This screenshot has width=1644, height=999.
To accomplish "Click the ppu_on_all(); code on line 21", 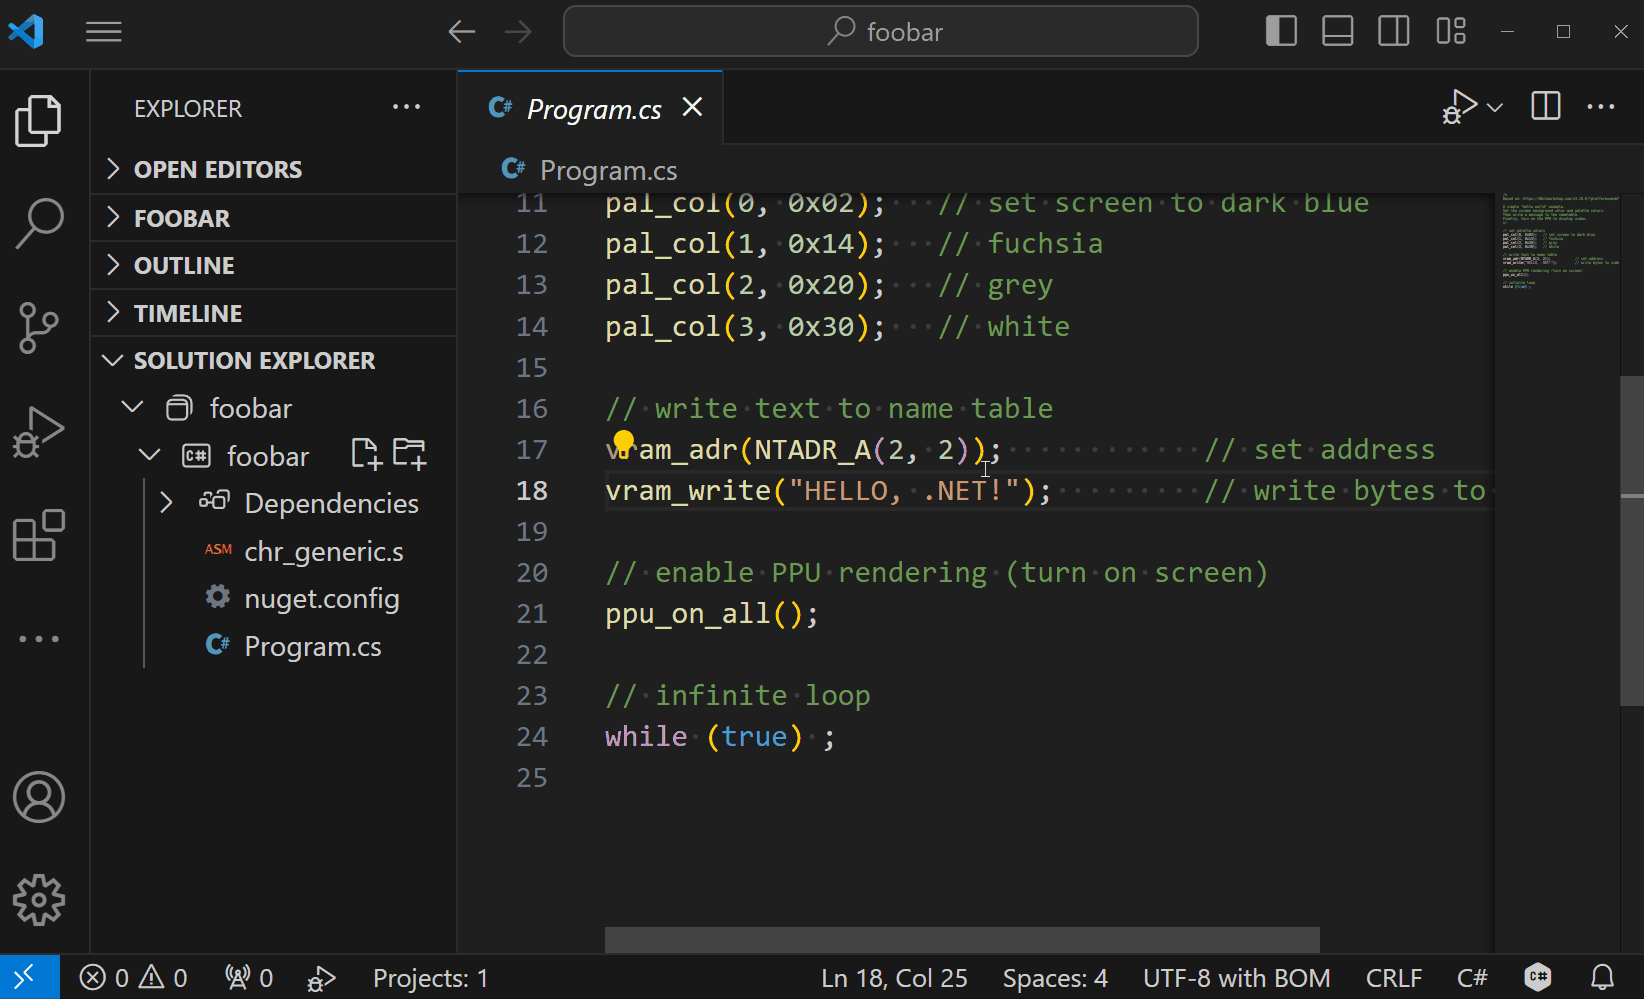I will [x=712, y=613].
